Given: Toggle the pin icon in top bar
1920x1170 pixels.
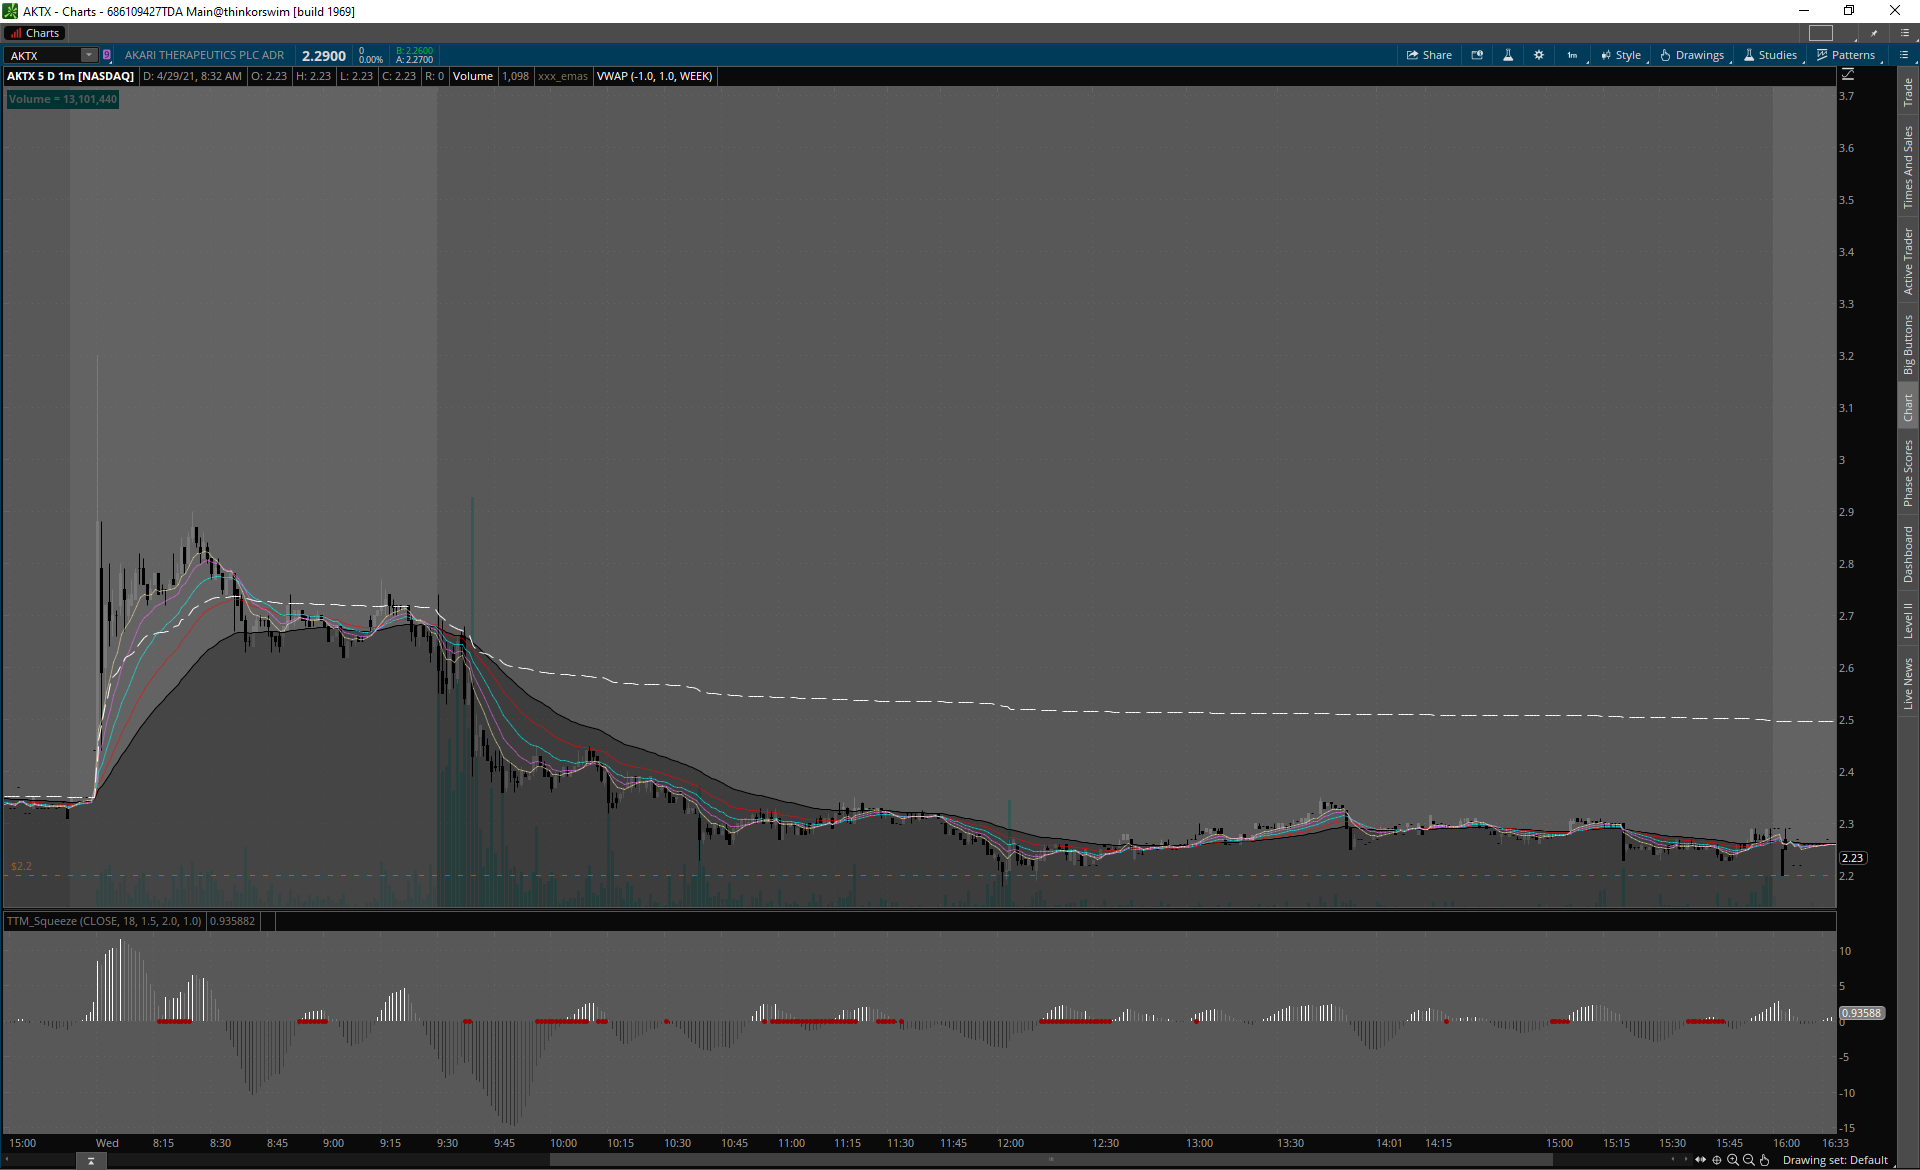Looking at the screenshot, I should [1874, 33].
